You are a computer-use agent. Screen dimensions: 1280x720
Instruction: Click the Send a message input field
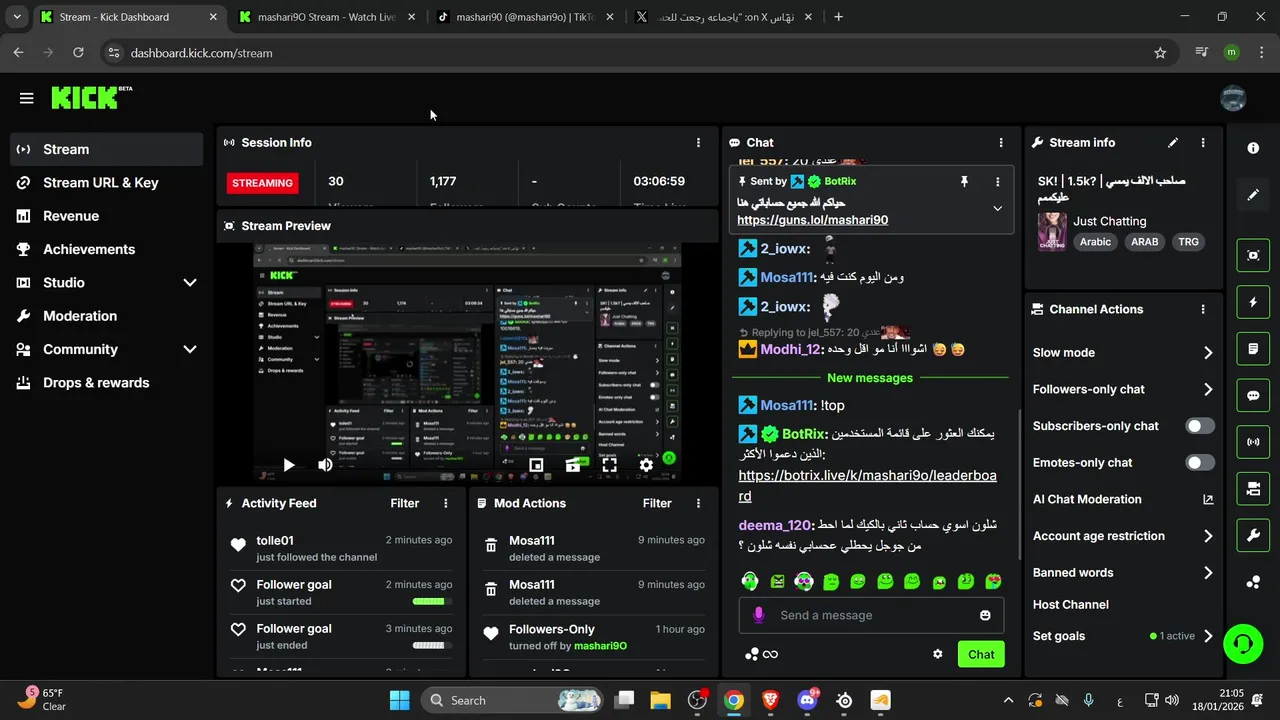tap(872, 615)
